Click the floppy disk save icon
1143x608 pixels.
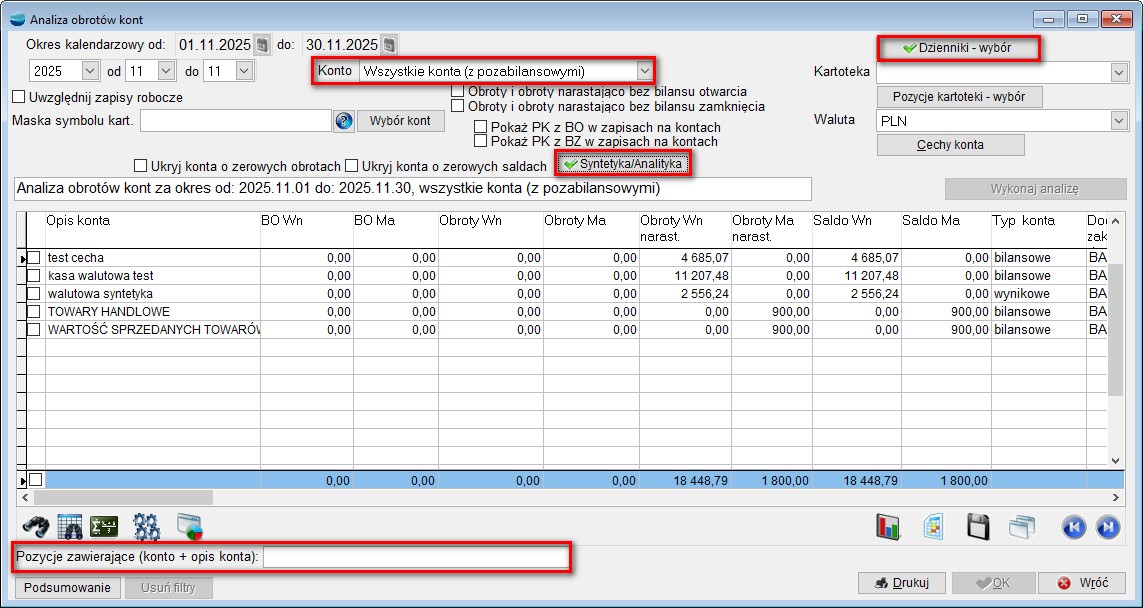tap(978, 527)
